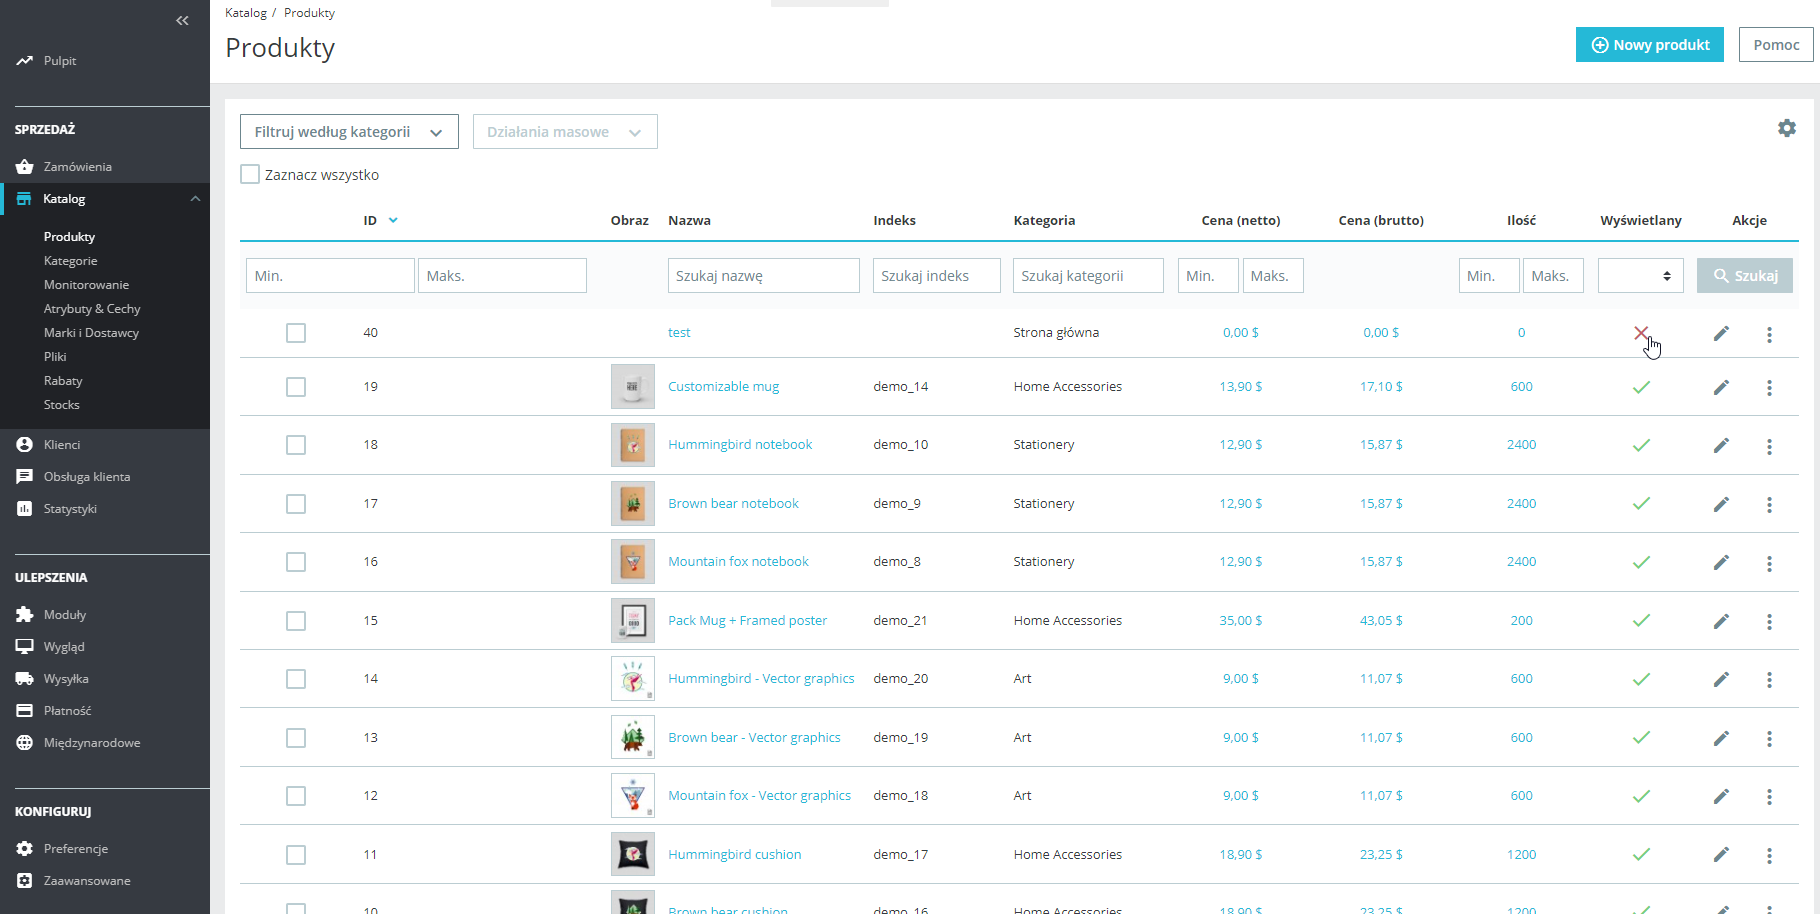
Task: Collapse the Katalog sidebar section
Action: coord(195,199)
